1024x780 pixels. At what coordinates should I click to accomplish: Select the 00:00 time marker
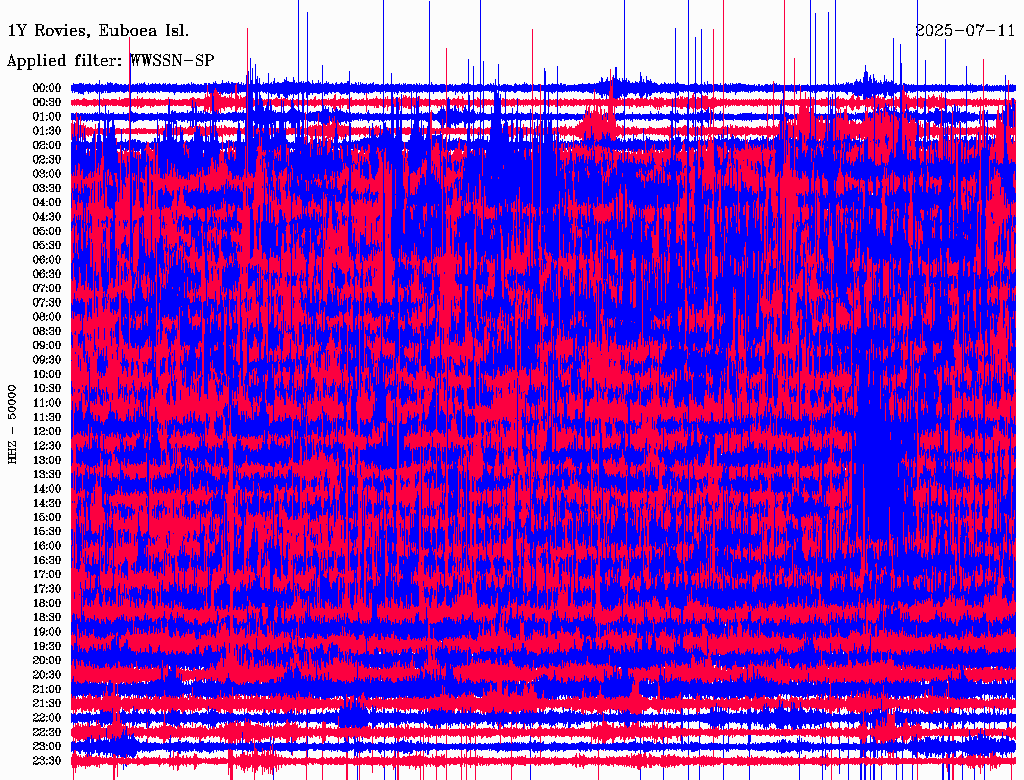(48, 88)
